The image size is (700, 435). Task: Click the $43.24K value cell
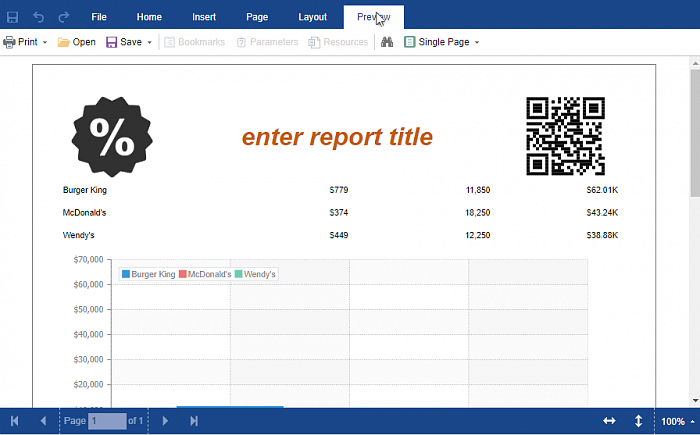(602, 213)
